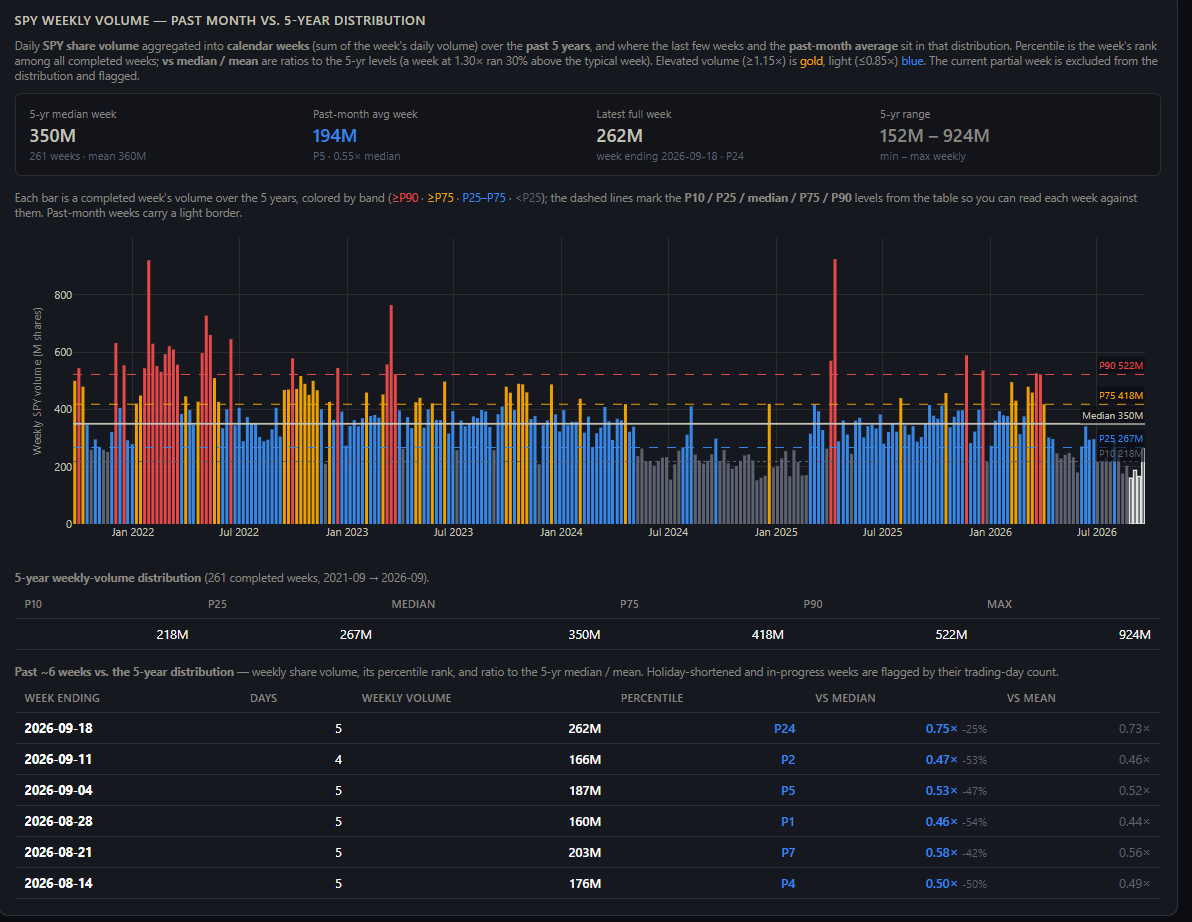Click the 'Jan 2024' x-axis label
Screen dimensions: 1192x922
(561, 532)
